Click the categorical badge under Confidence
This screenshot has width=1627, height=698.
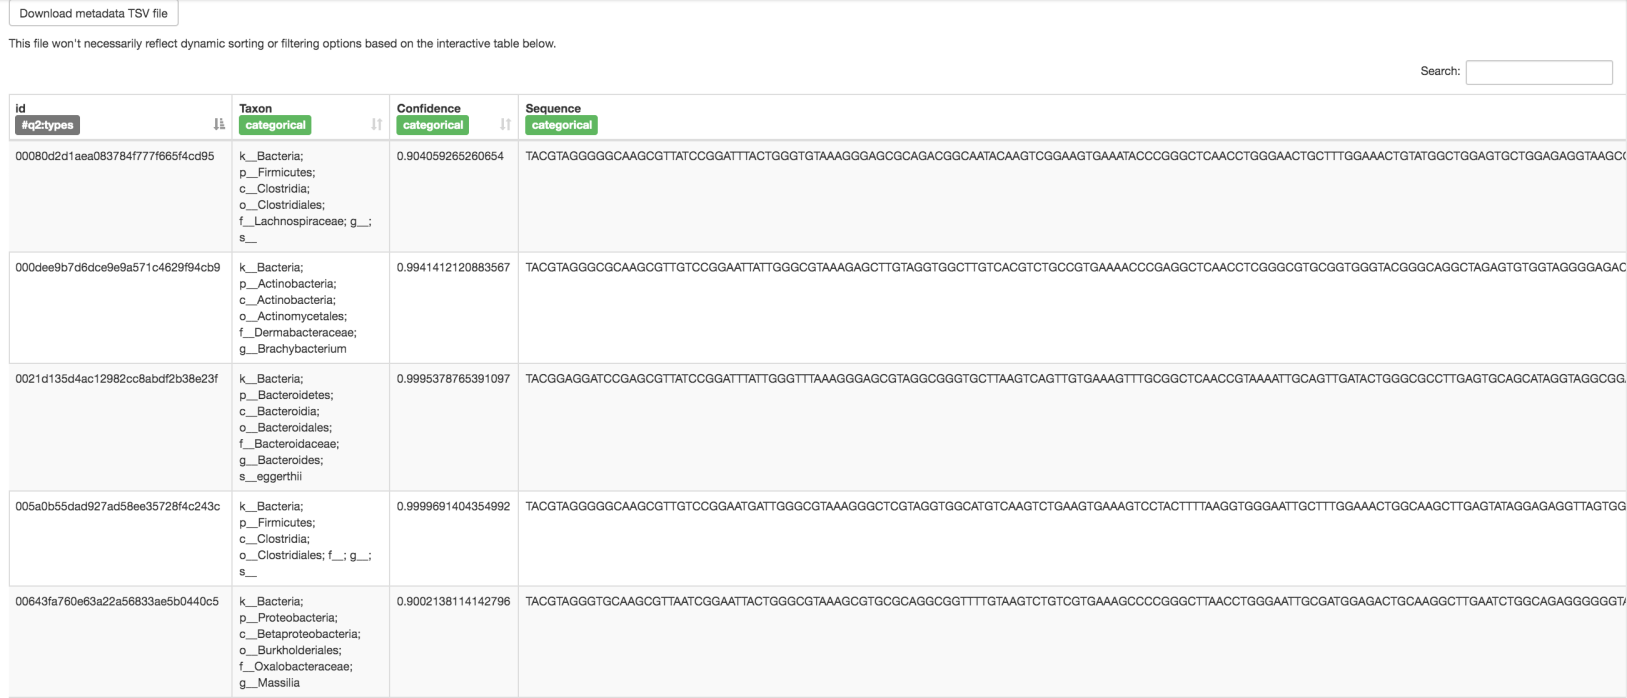coord(433,125)
